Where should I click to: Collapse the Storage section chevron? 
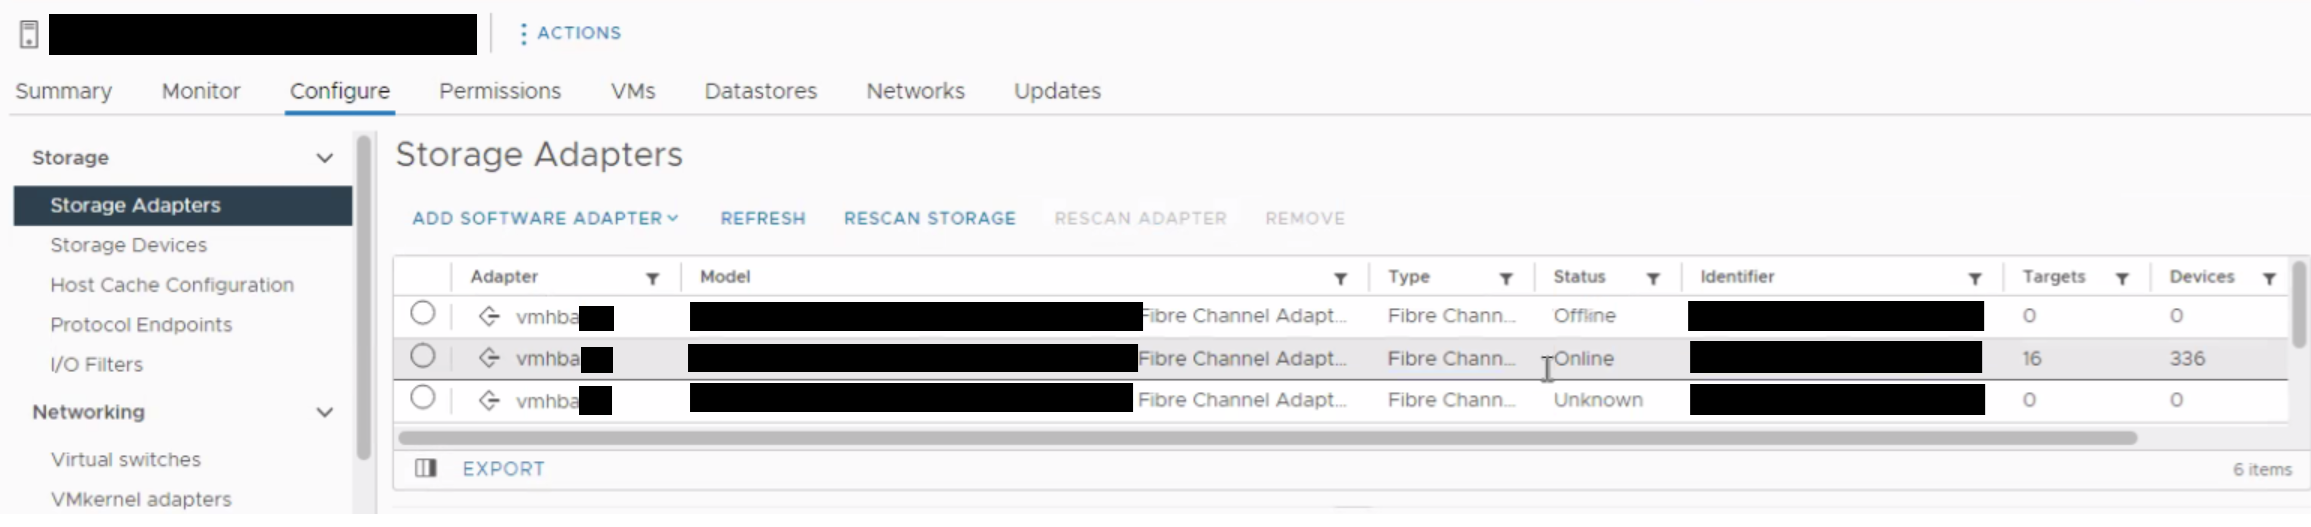tap(324, 158)
